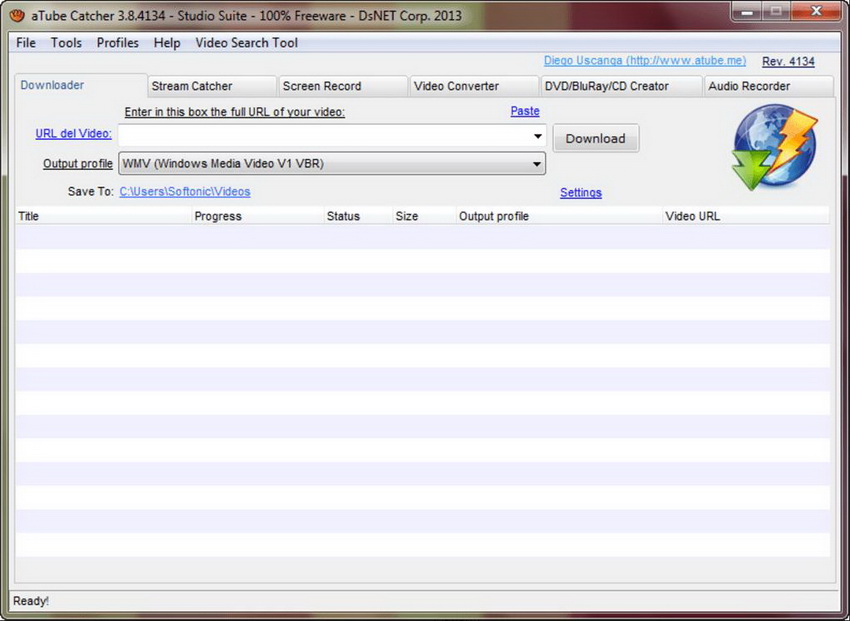Viewport: 850px width, 621px height.
Task: Open the Video Search Tool menu
Action: click(246, 43)
